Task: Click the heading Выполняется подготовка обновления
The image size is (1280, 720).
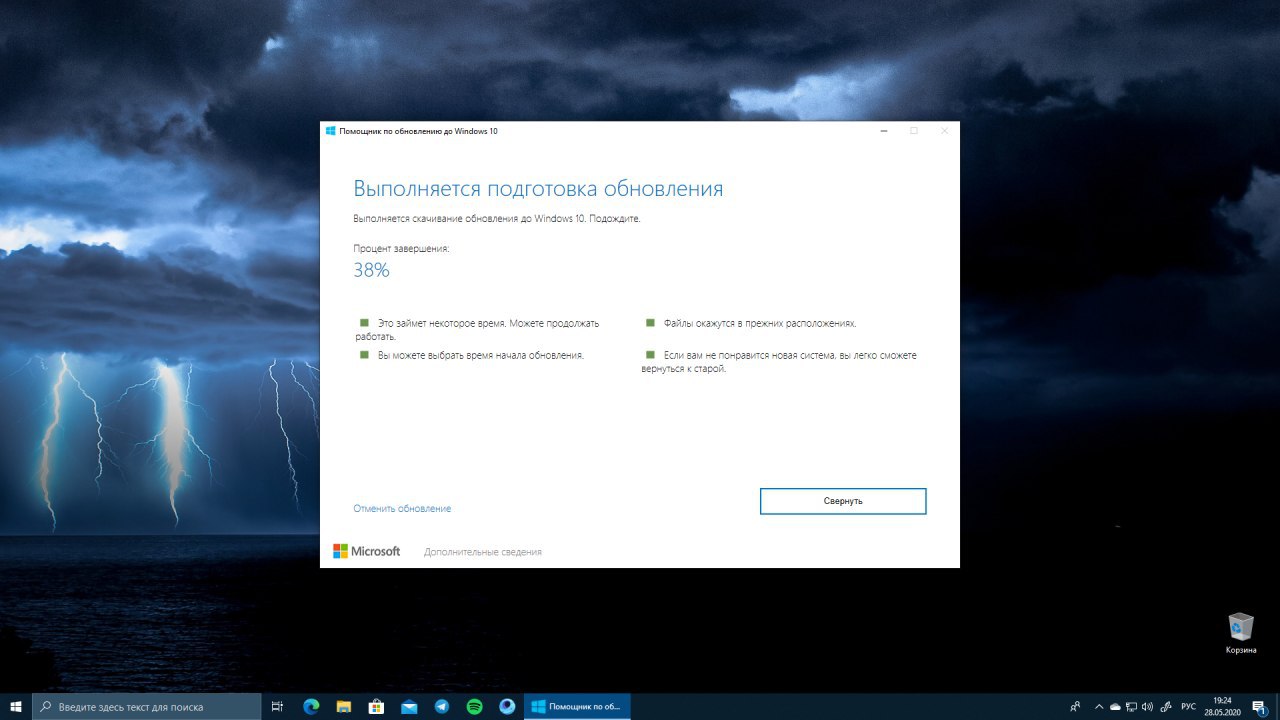Action: [538, 189]
